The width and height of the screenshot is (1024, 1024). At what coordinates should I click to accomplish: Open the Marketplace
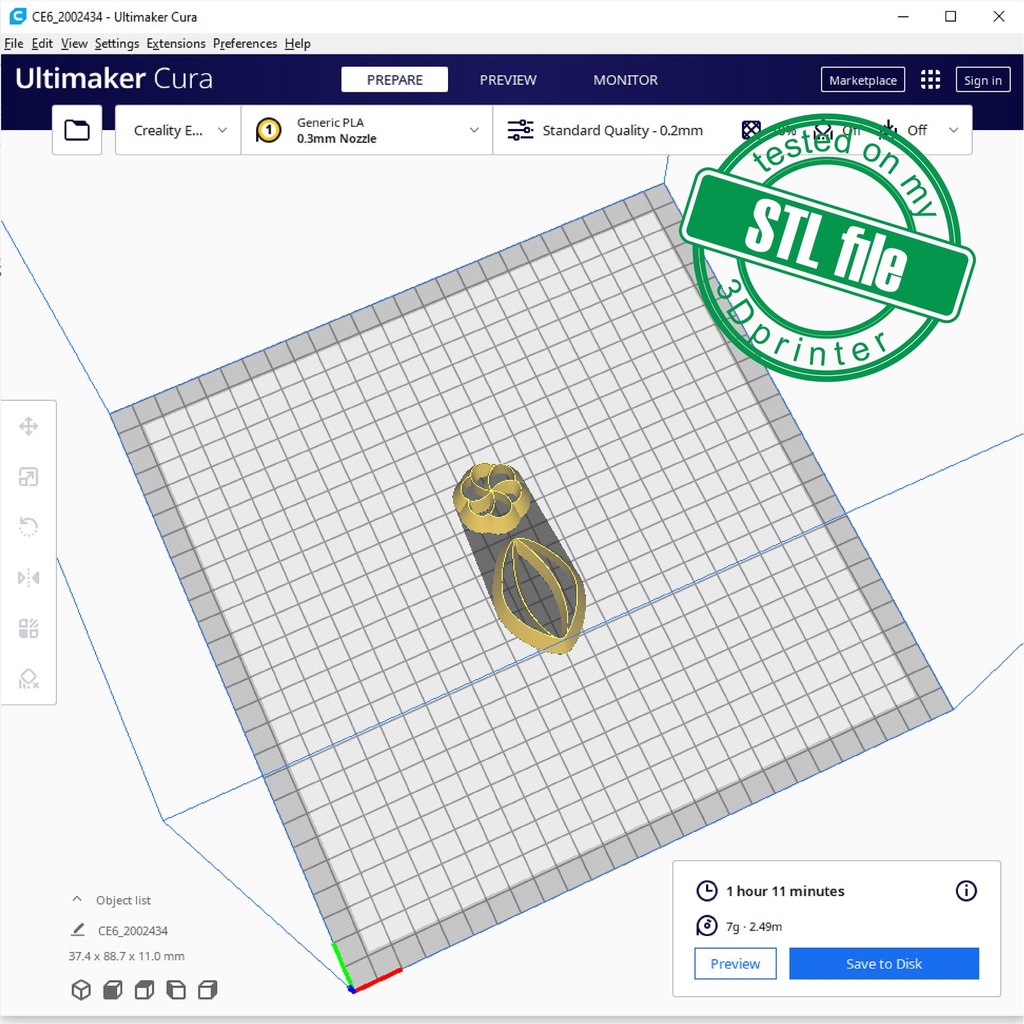(x=863, y=80)
